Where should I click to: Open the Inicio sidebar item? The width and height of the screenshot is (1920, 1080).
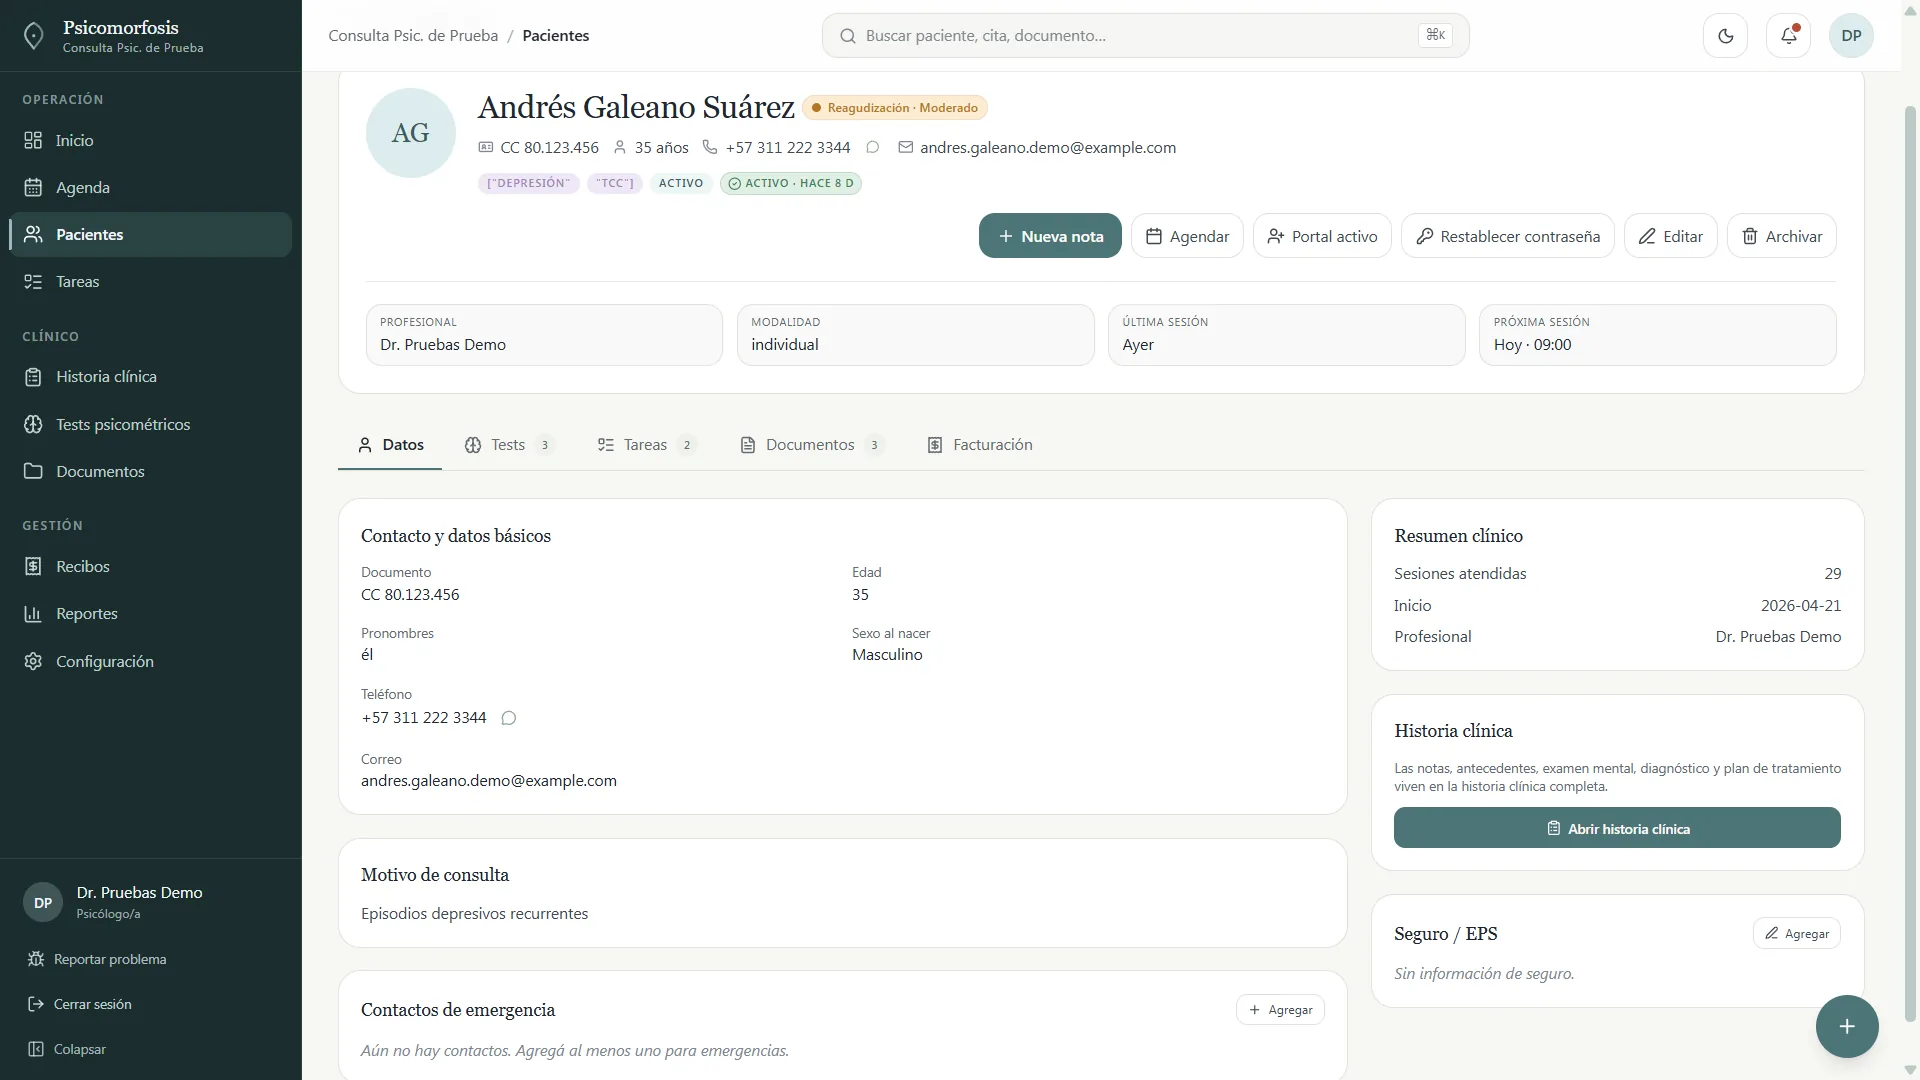[x=151, y=141]
